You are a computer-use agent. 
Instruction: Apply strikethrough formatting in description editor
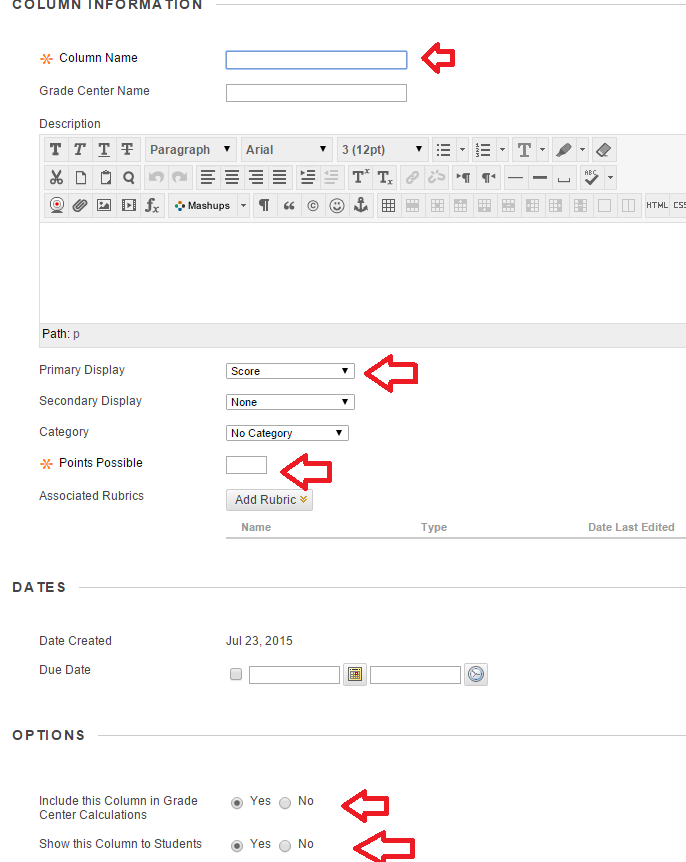128,150
